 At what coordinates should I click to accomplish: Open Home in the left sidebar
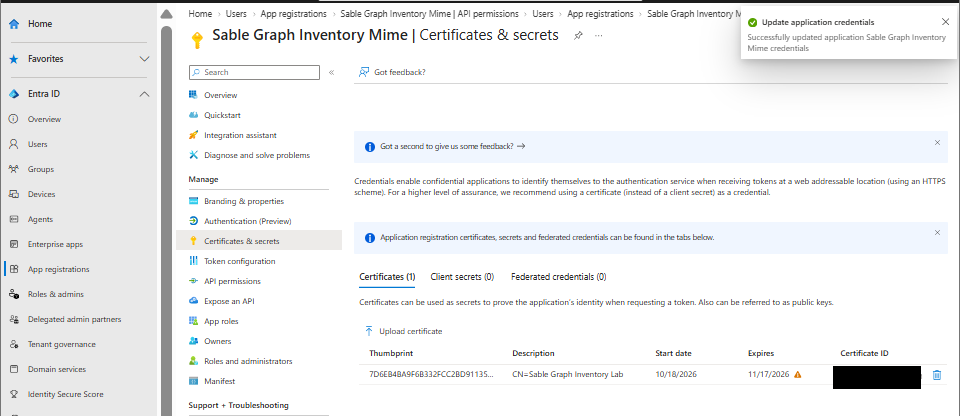[x=40, y=24]
